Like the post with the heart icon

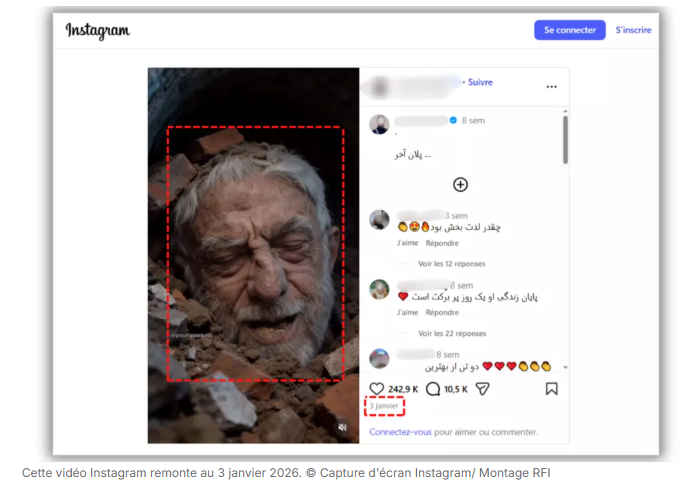[x=377, y=389]
